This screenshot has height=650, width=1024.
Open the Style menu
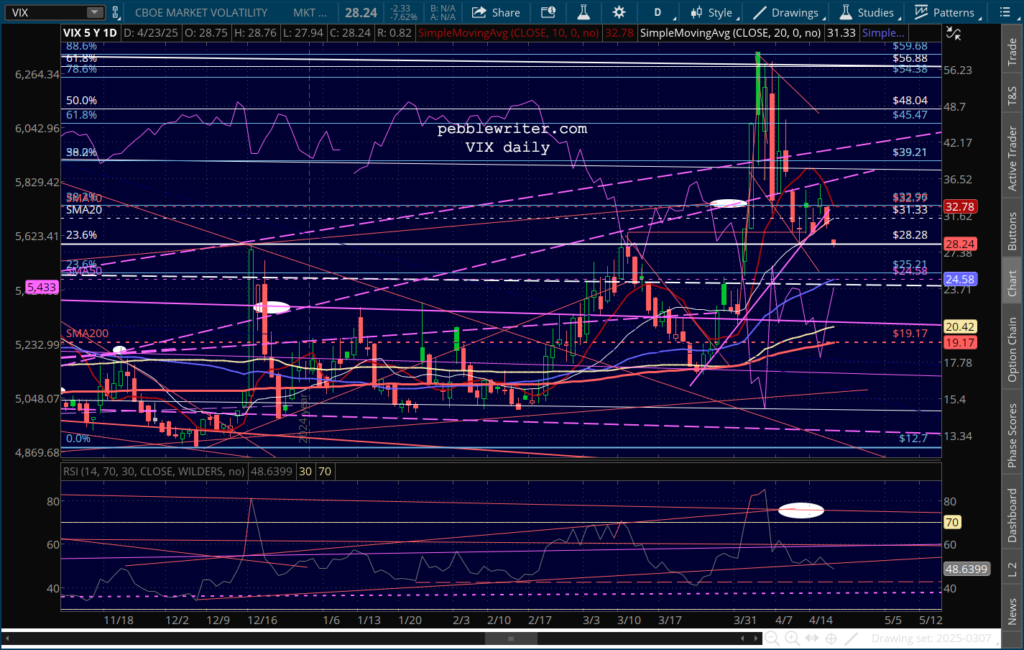point(711,12)
